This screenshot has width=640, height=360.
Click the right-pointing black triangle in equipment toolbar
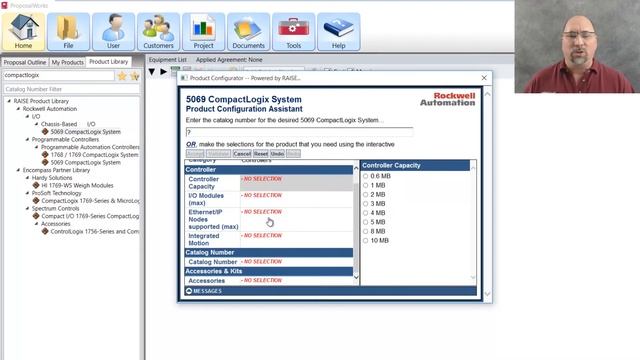point(163,72)
